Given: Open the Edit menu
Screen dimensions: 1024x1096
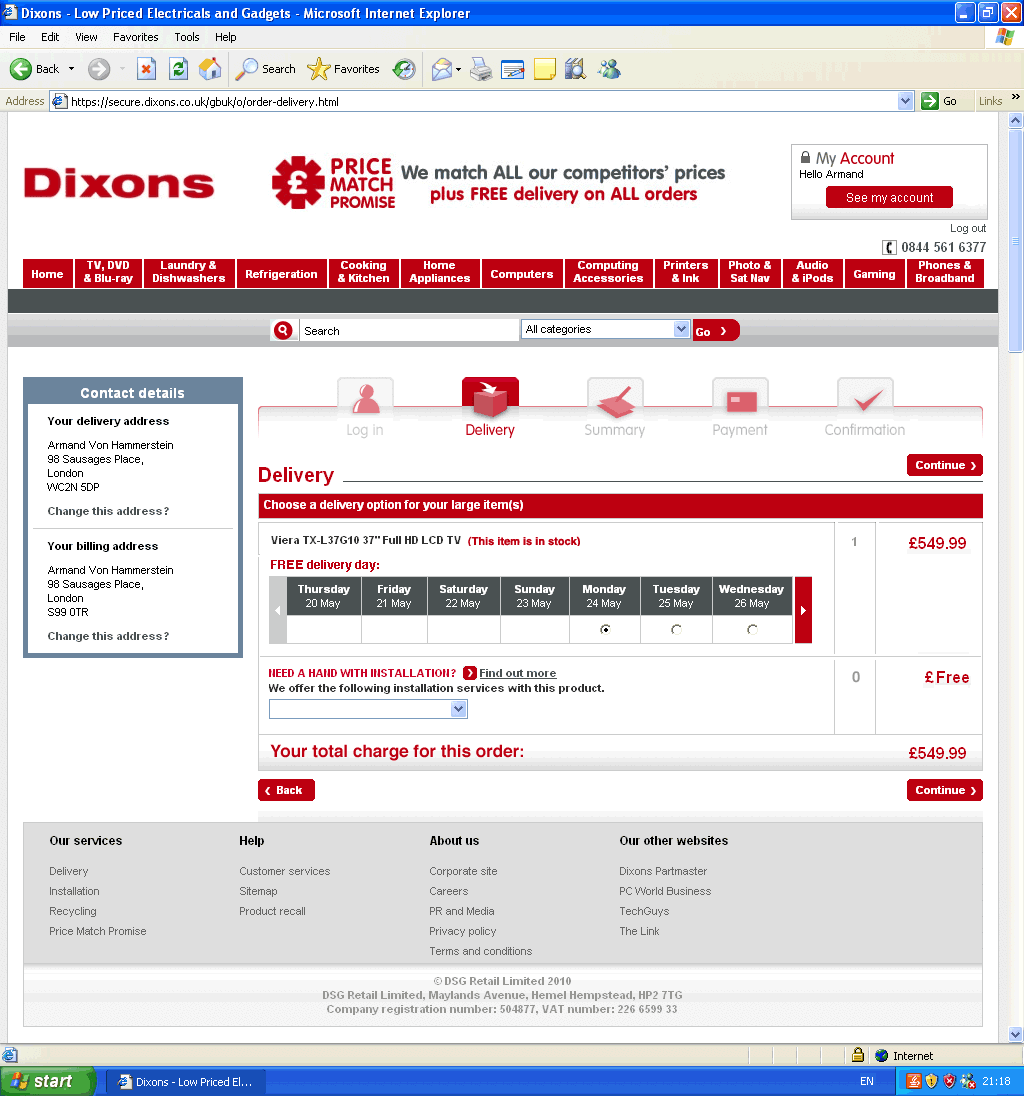Looking at the screenshot, I should point(50,37).
